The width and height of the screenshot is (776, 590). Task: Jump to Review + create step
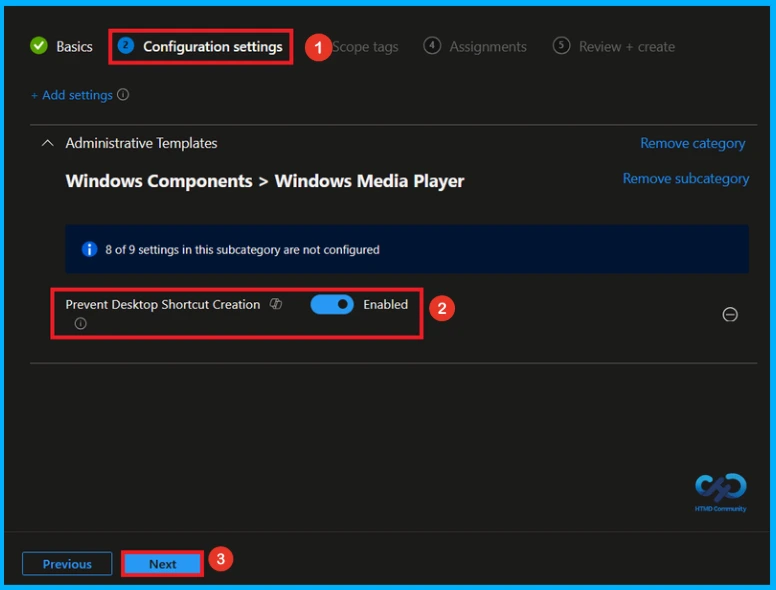point(614,47)
